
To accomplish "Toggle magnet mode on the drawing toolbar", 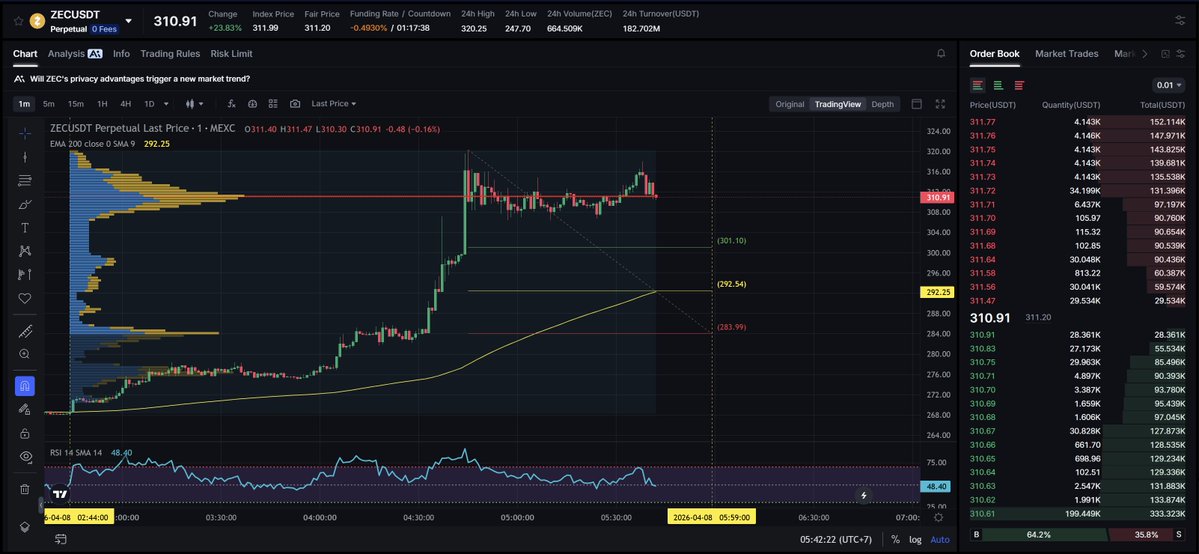I will click(x=24, y=386).
